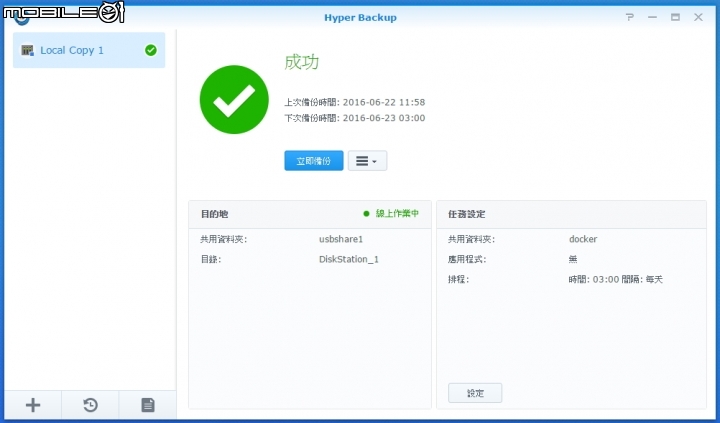
Task: Close the Hyper Backup window
Action: coord(698,17)
